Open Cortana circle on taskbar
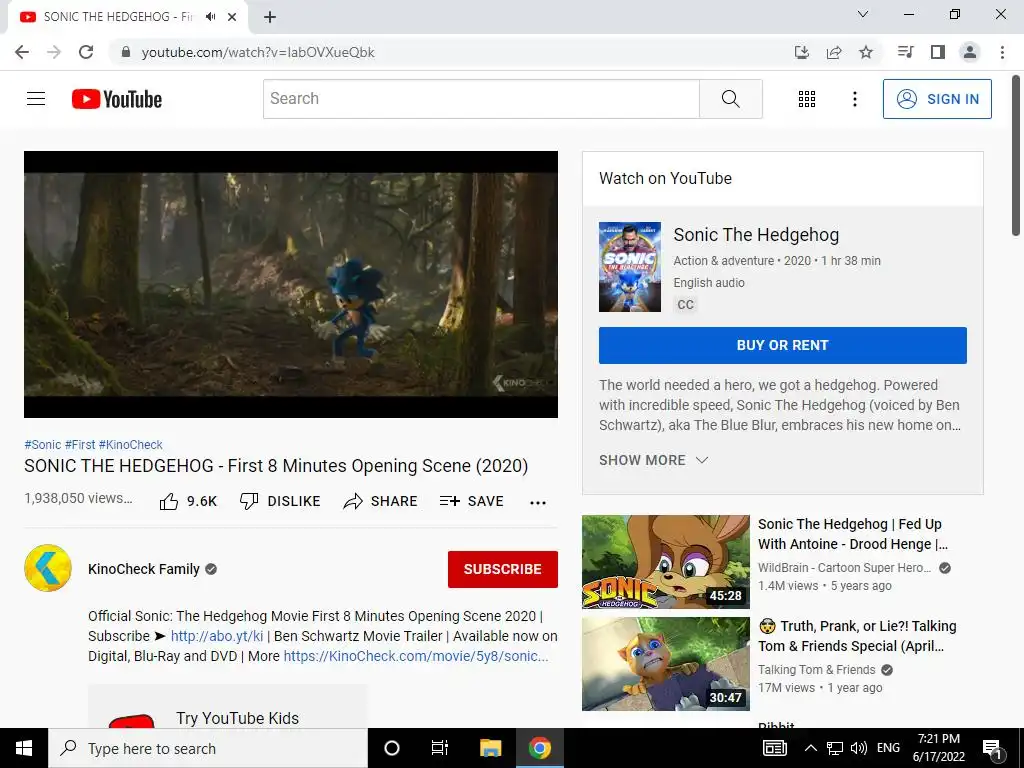The image size is (1024, 768). (x=392, y=748)
